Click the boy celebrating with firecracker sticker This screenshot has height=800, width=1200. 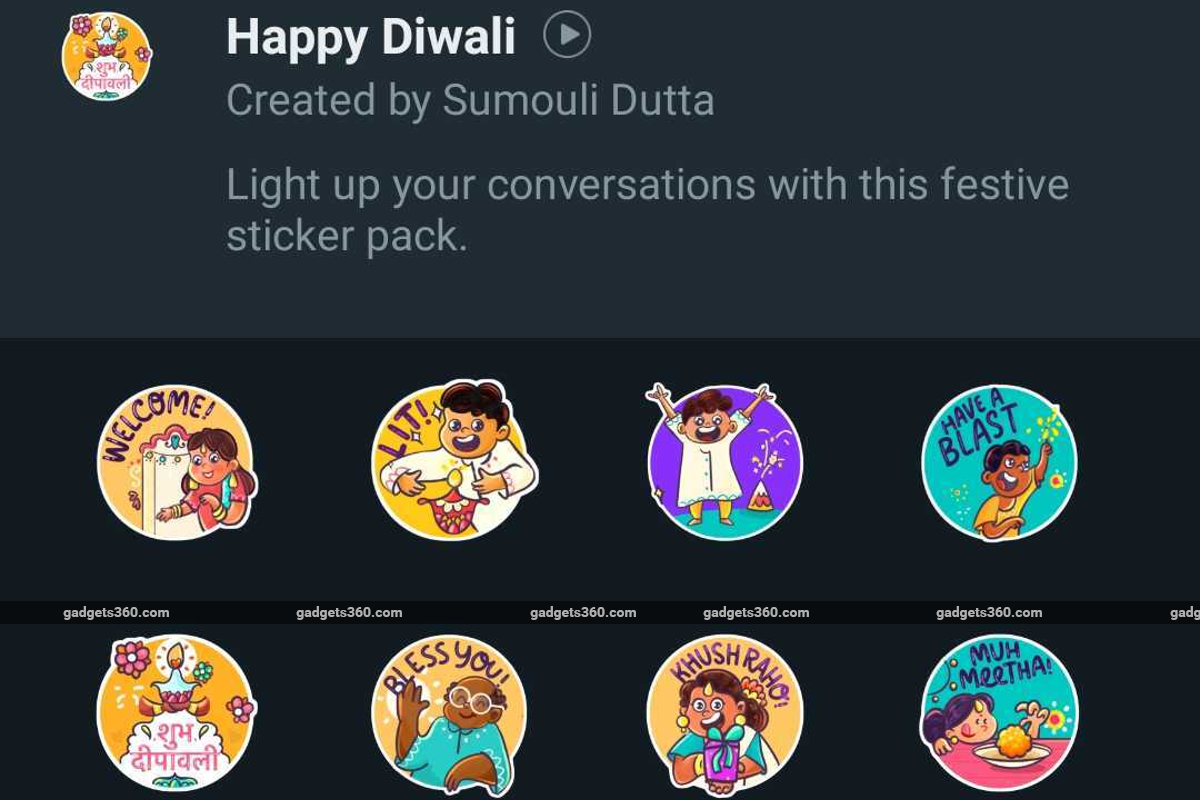[x=724, y=460]
